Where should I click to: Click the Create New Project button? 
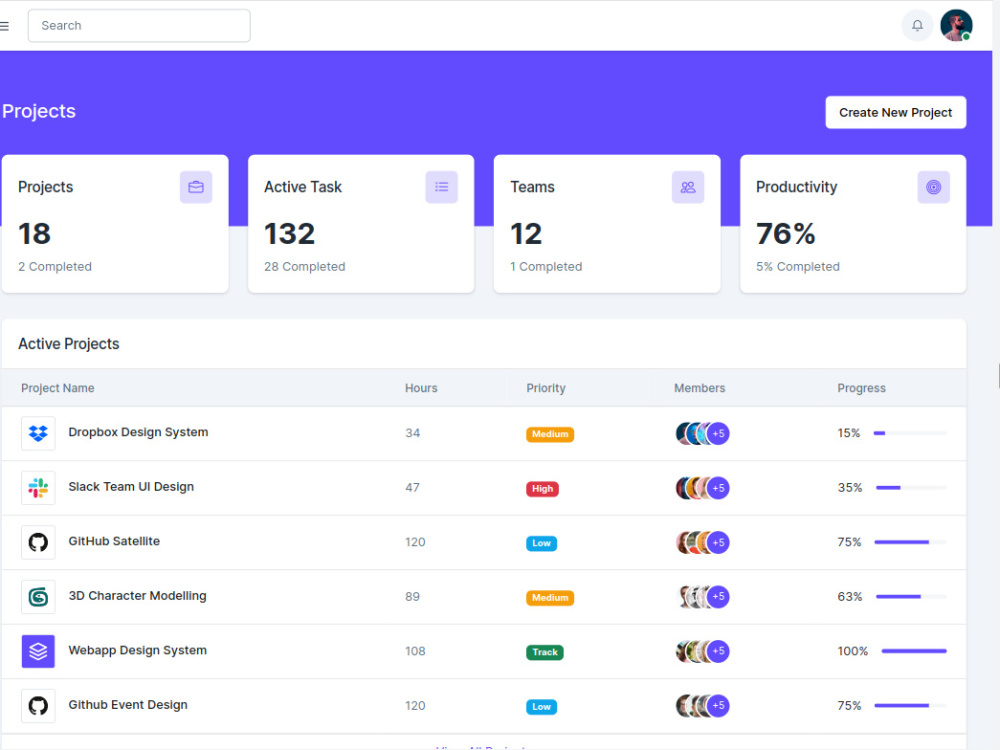tap(895, 112)
